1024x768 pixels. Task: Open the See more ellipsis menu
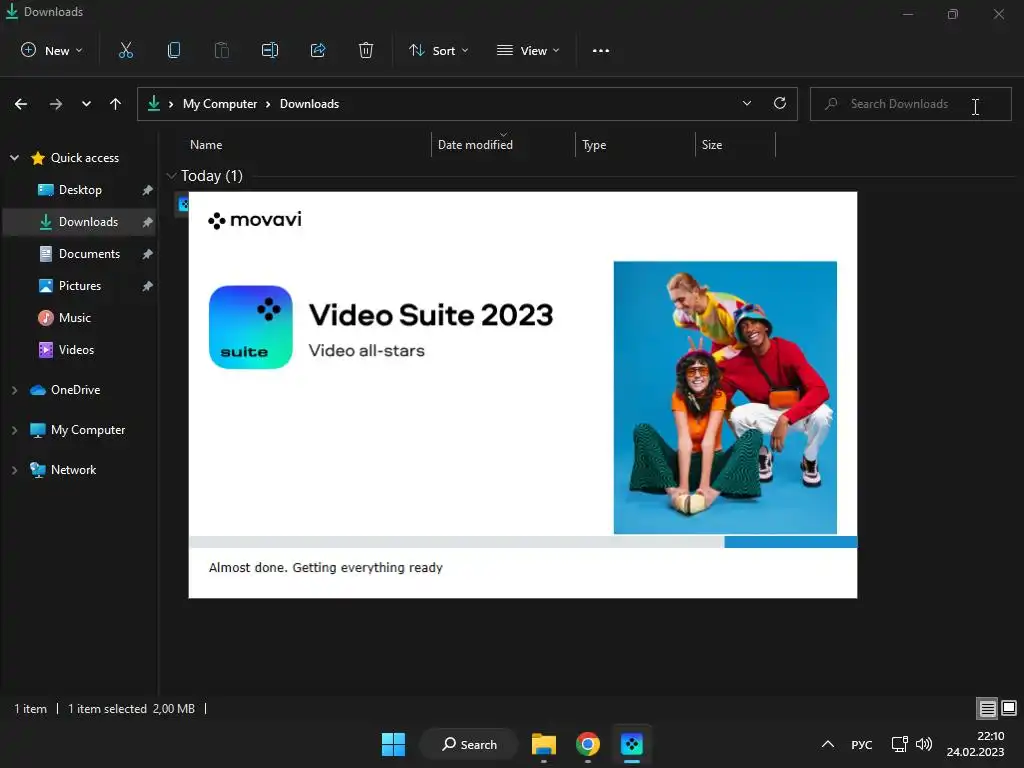(x=601, y=50)
